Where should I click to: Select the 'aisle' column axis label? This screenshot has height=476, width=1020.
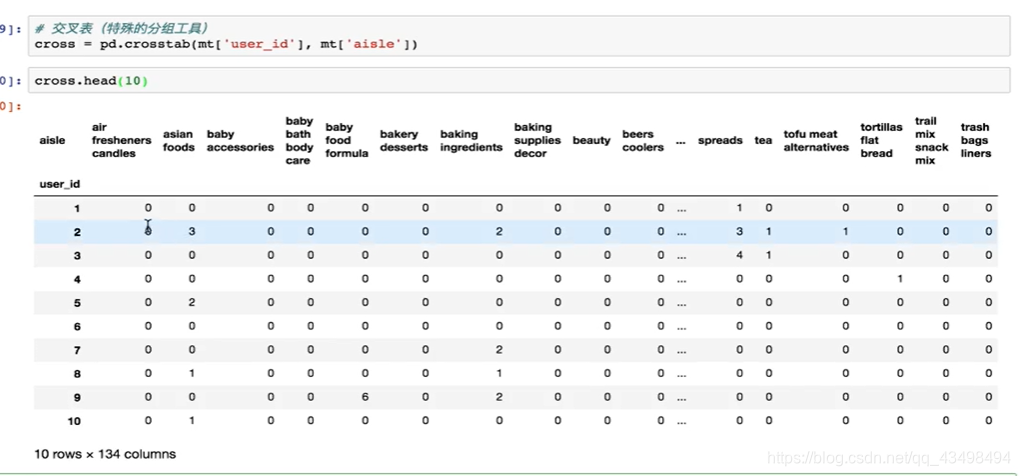(x=52, y=140)
